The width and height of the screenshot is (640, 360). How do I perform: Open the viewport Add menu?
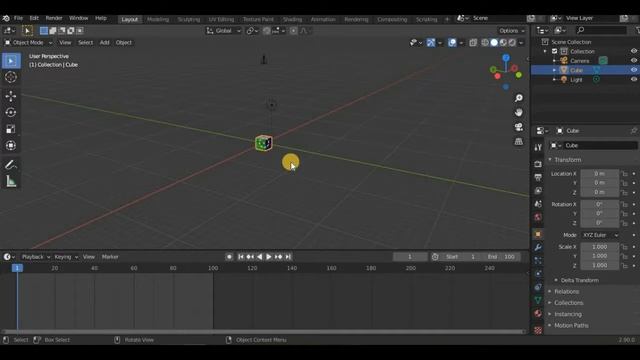(104, 42)
